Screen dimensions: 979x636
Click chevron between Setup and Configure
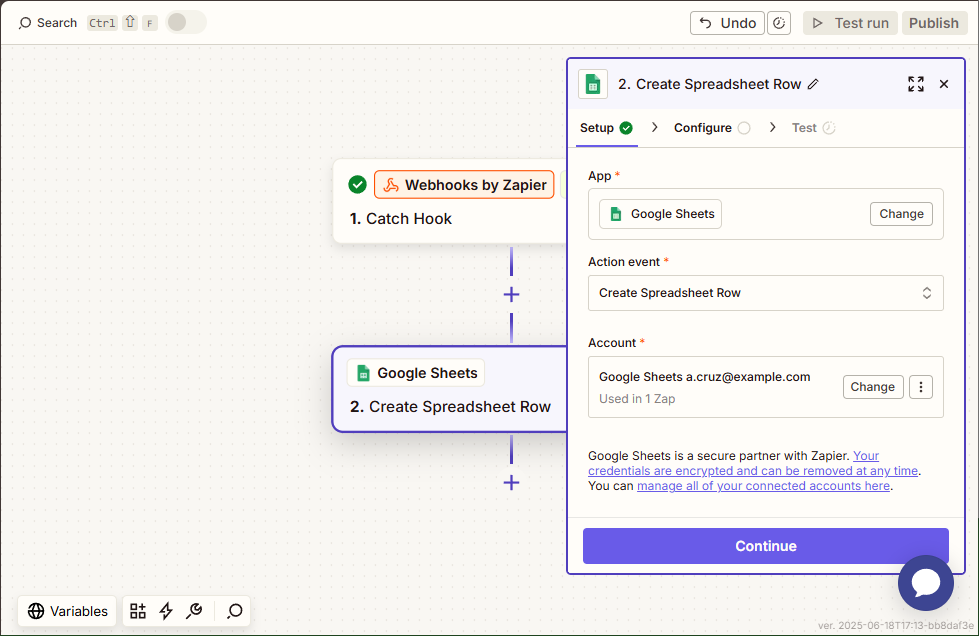coord(654,127)
